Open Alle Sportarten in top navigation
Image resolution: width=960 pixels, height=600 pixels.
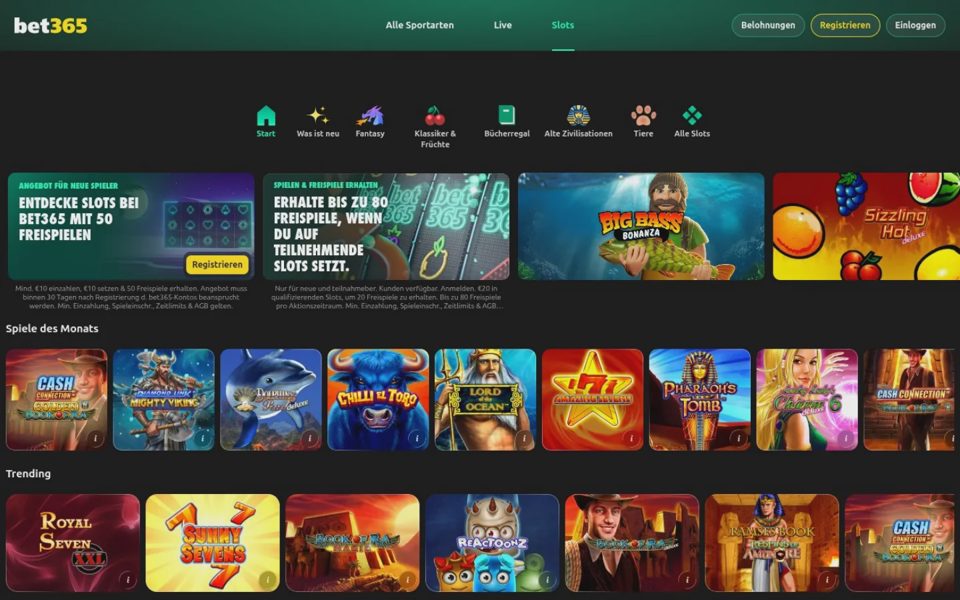click(x=419, y=25)
